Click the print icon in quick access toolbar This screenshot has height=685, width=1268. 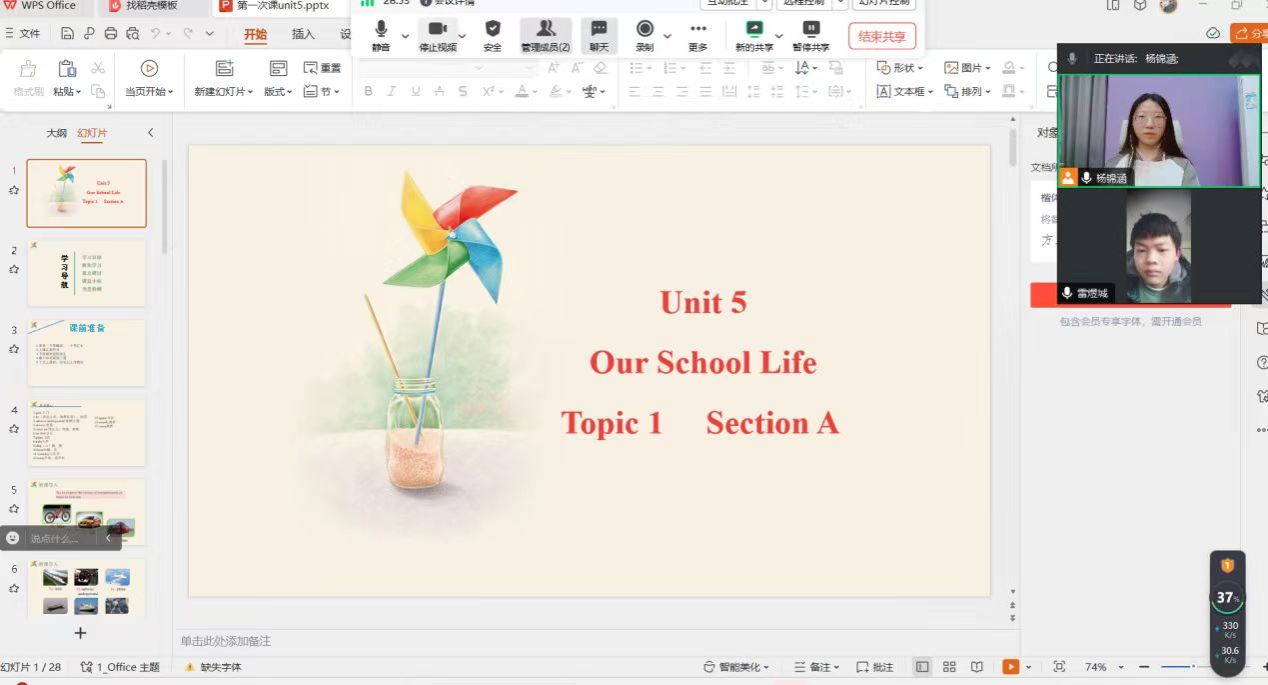click(x=111, y=33)
